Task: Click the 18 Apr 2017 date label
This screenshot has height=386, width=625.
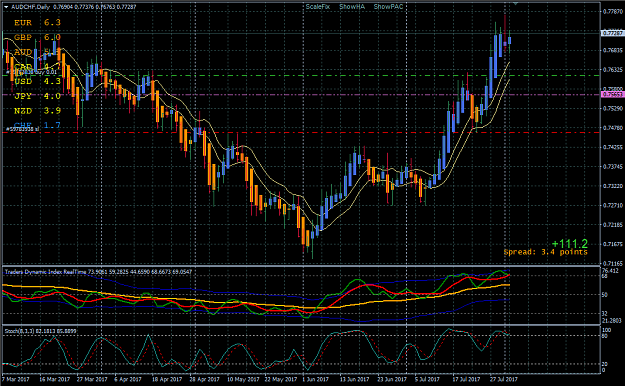Action: 167,379
